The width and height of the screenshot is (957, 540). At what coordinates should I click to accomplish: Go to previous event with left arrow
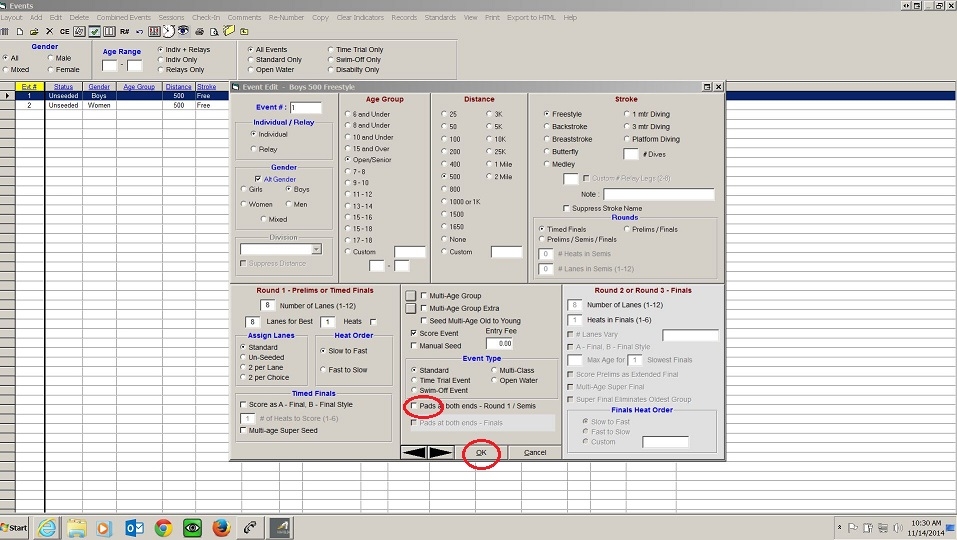tap(414, 452)
